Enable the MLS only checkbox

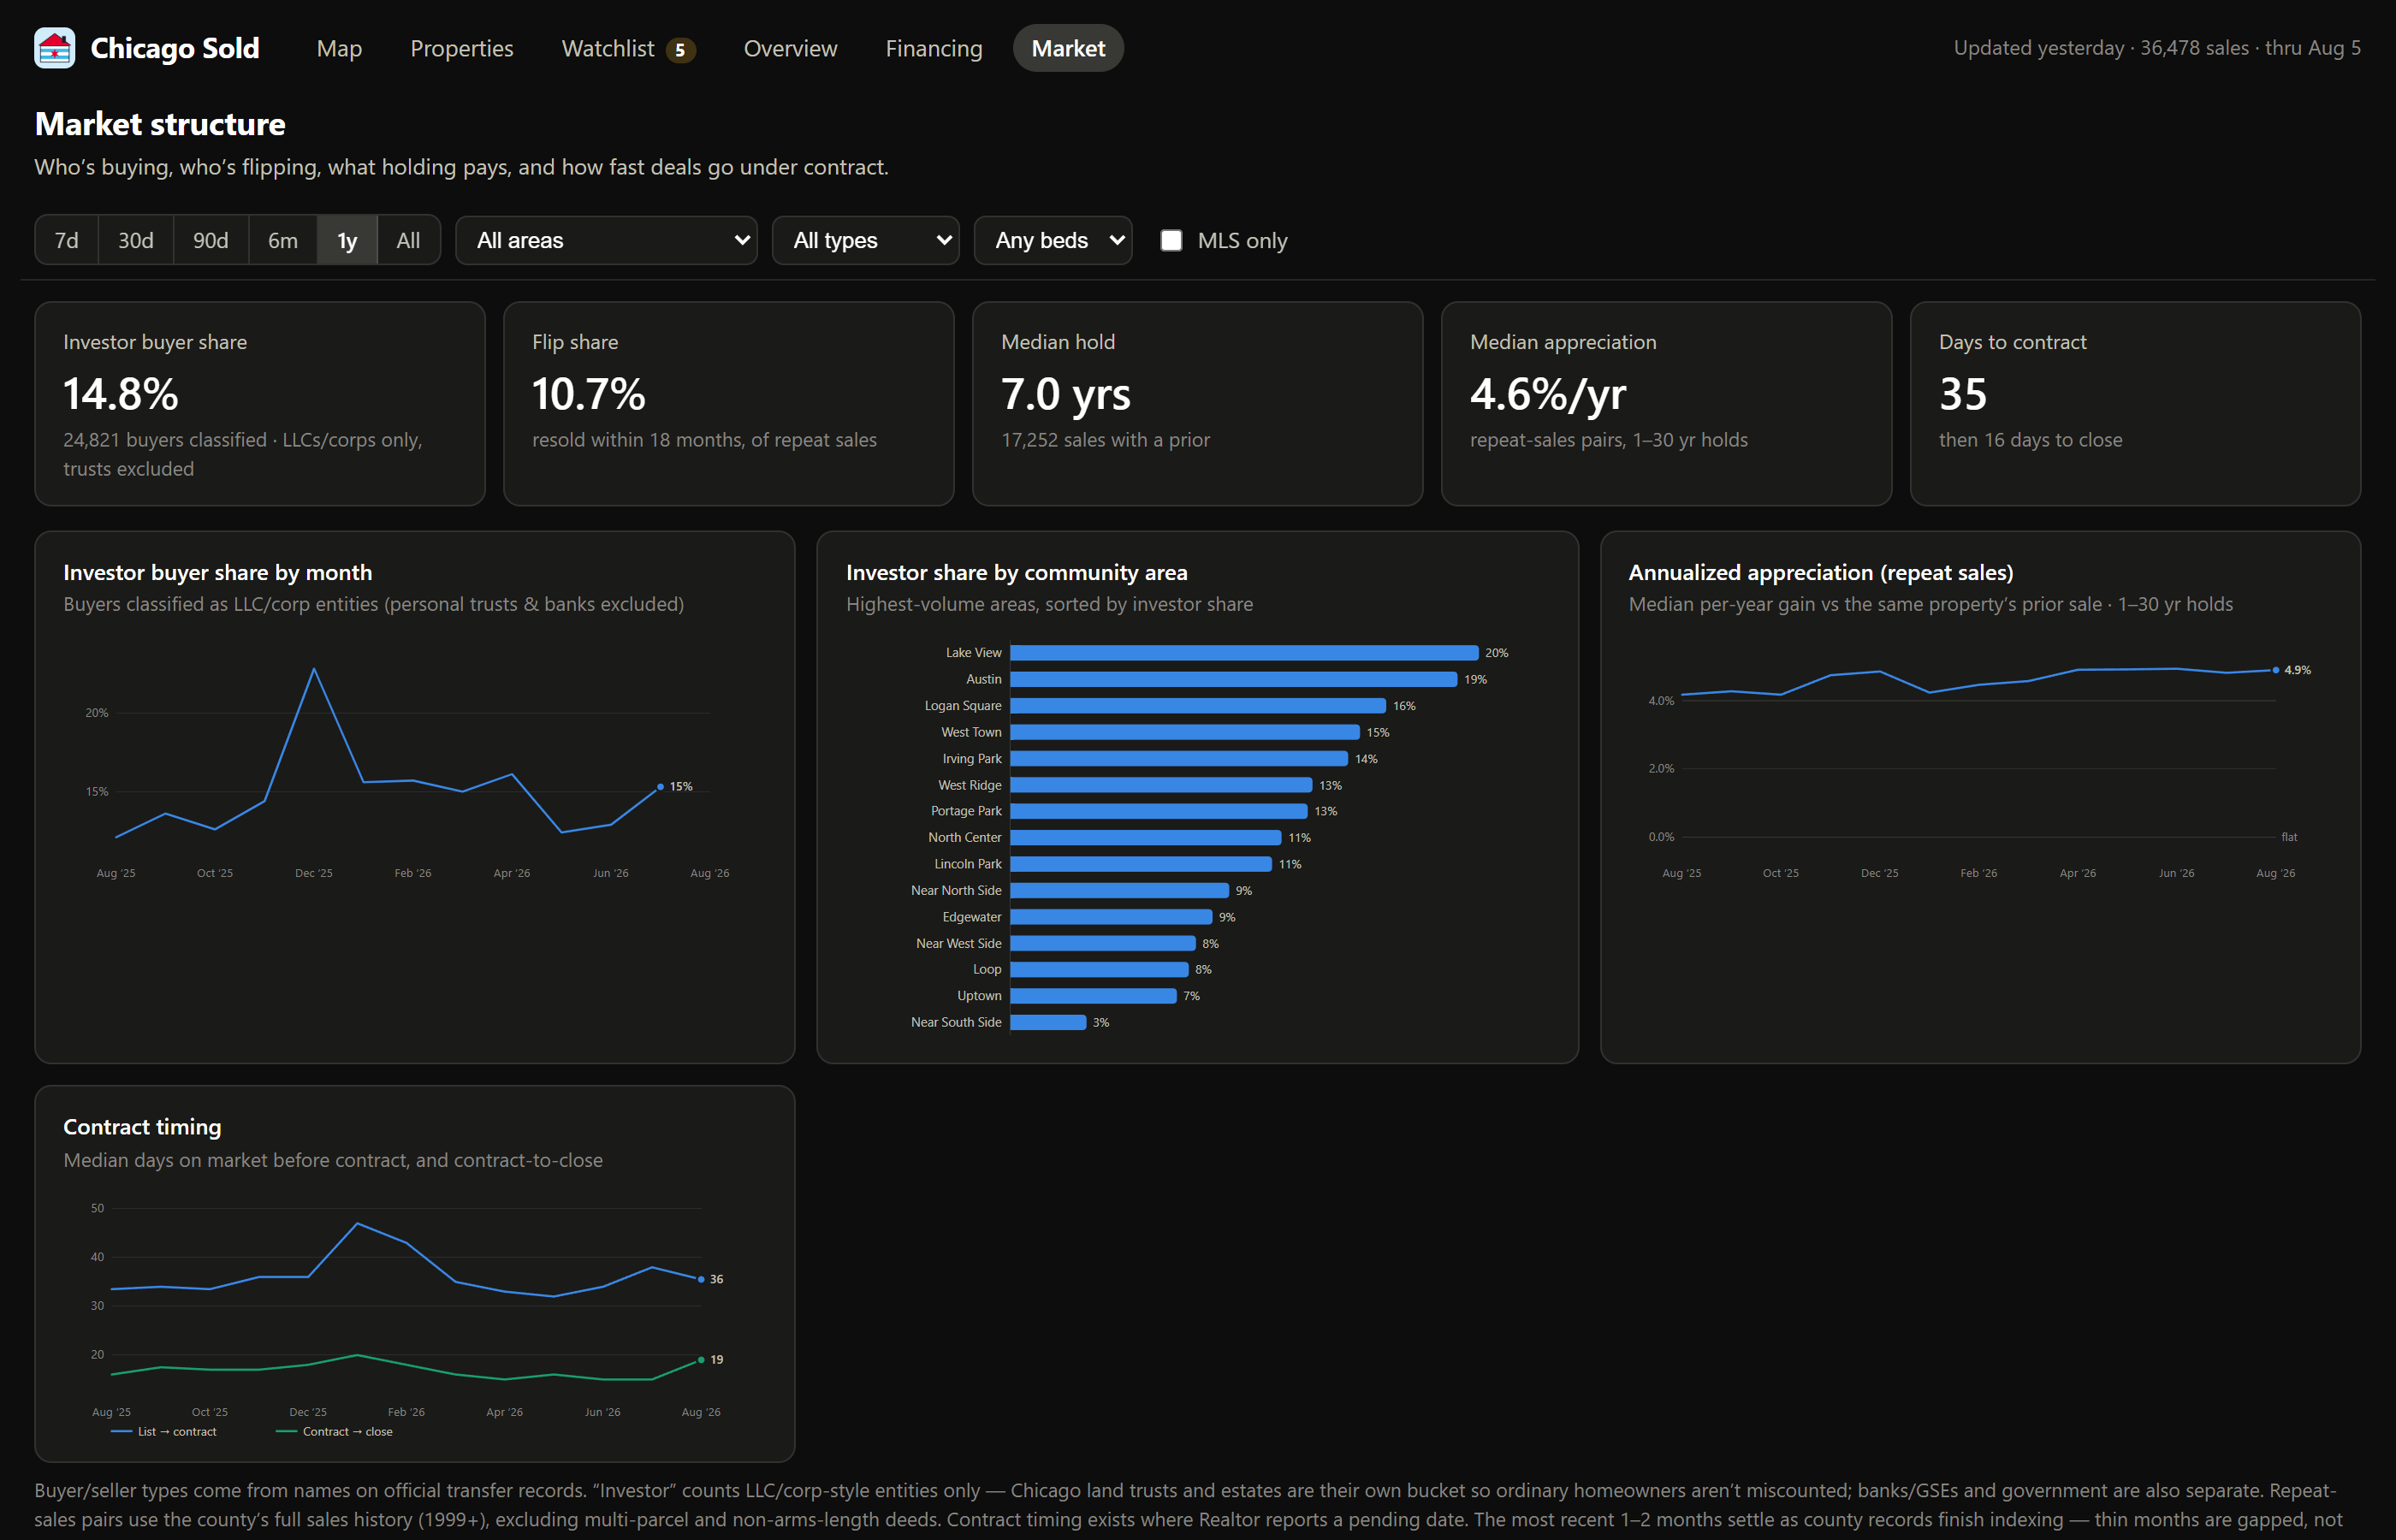tap(1171, 240)
